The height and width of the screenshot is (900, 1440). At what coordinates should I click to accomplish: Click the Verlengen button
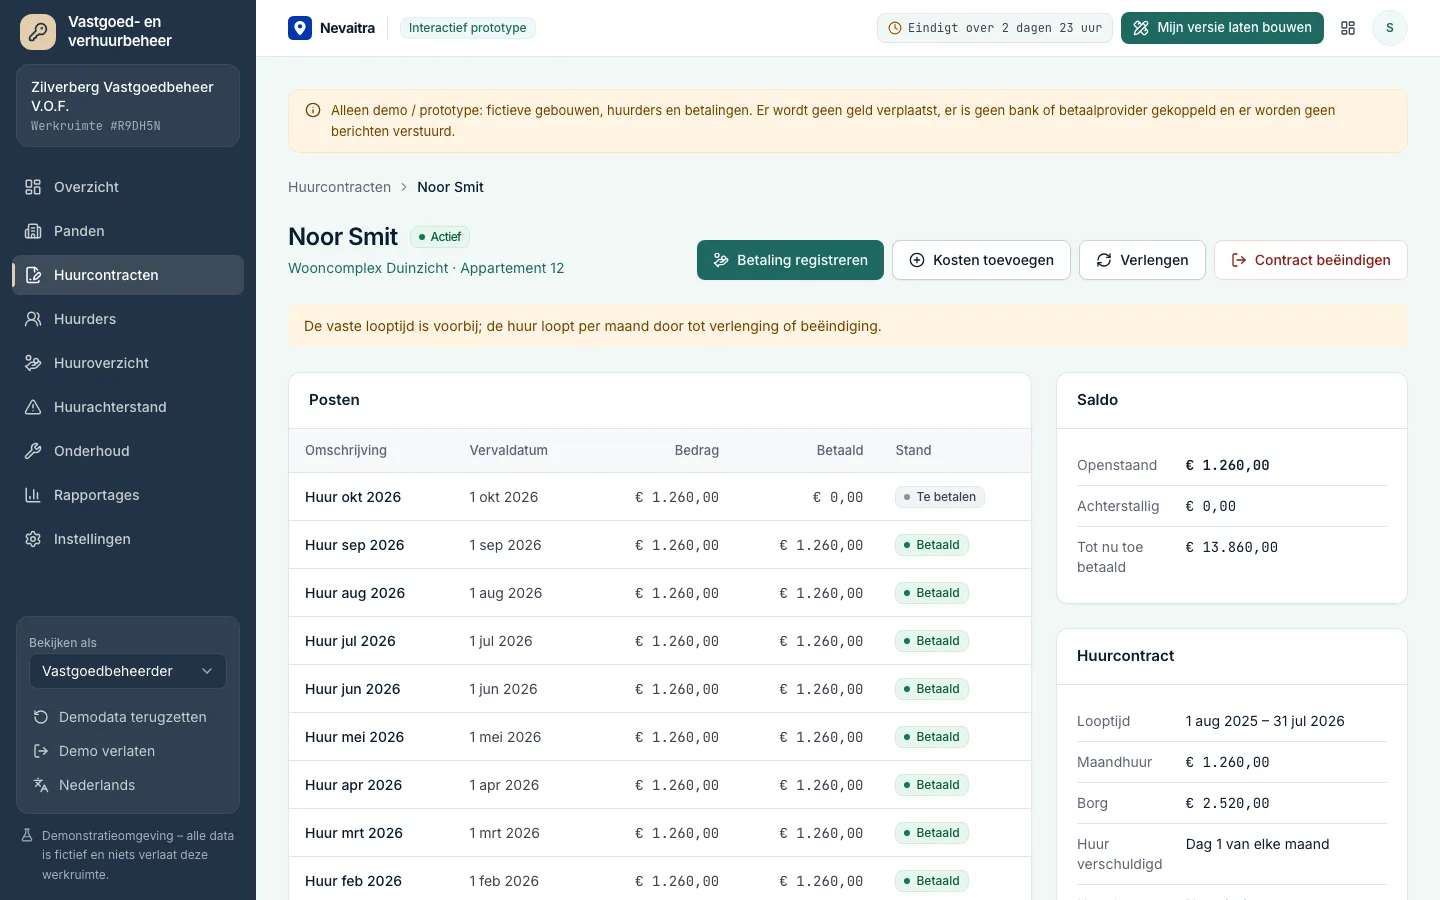click(x=1142, y=260)
